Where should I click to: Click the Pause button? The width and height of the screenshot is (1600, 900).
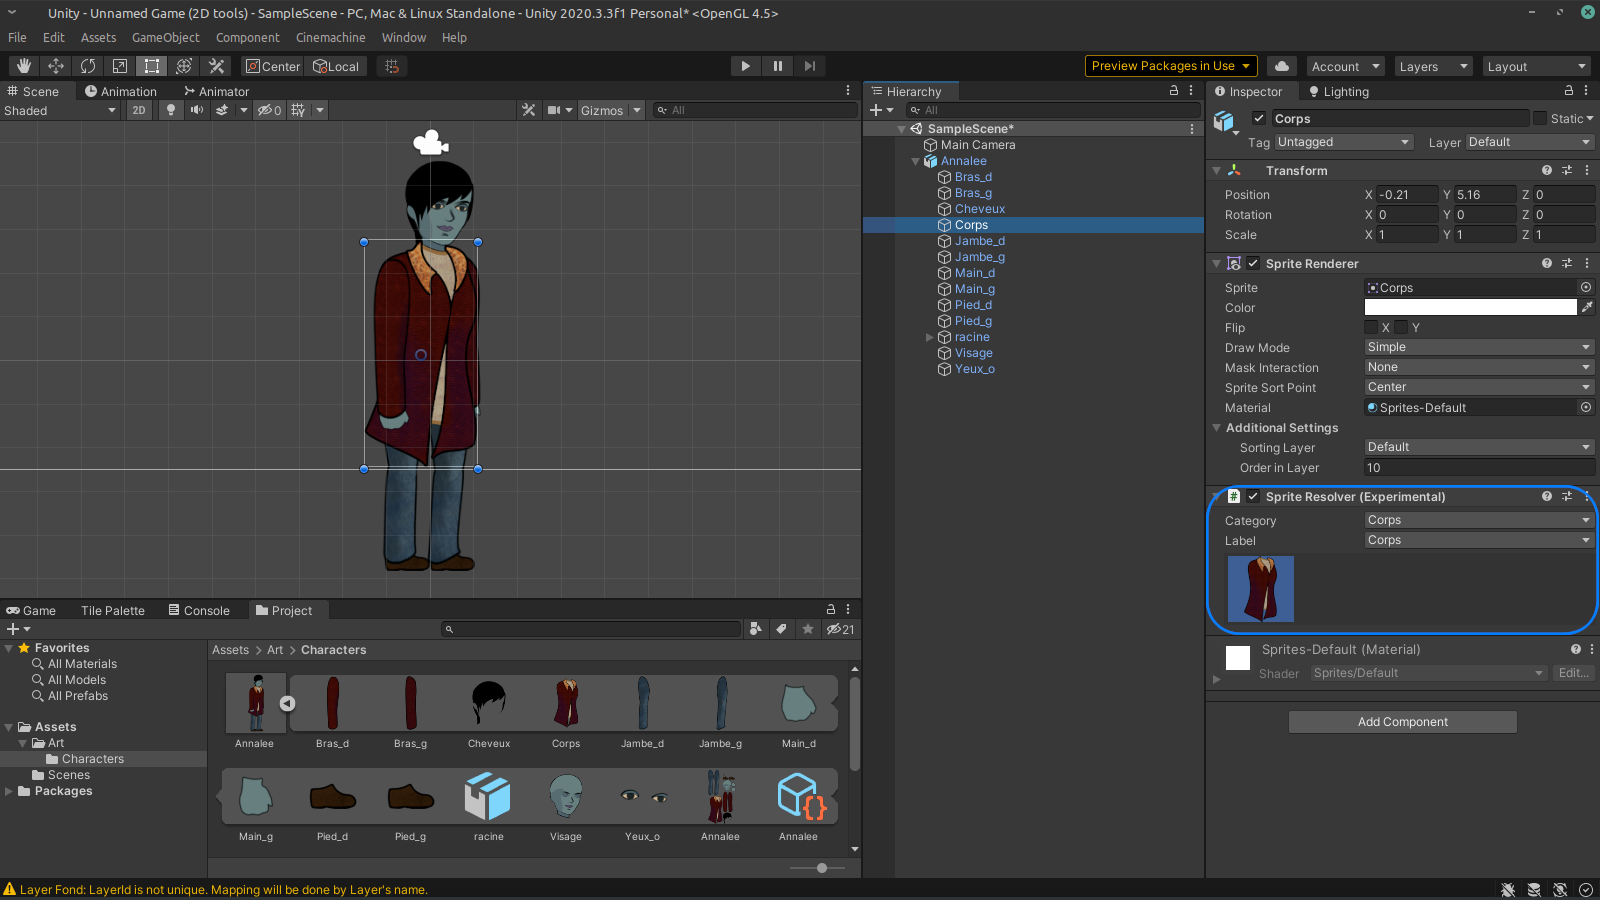[777, 66]
